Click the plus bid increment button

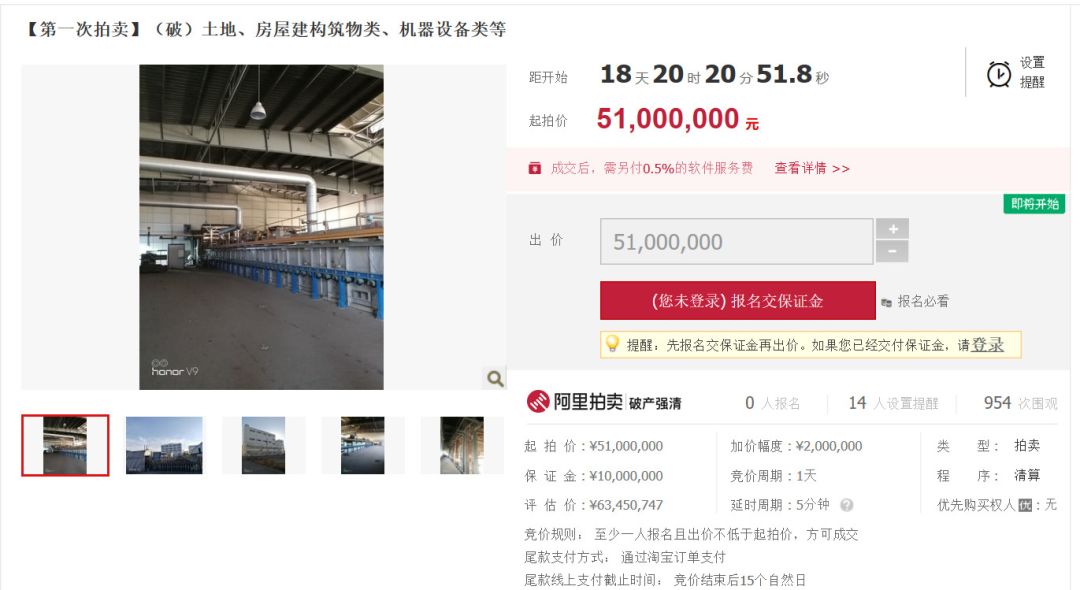[x=893, y=229]
